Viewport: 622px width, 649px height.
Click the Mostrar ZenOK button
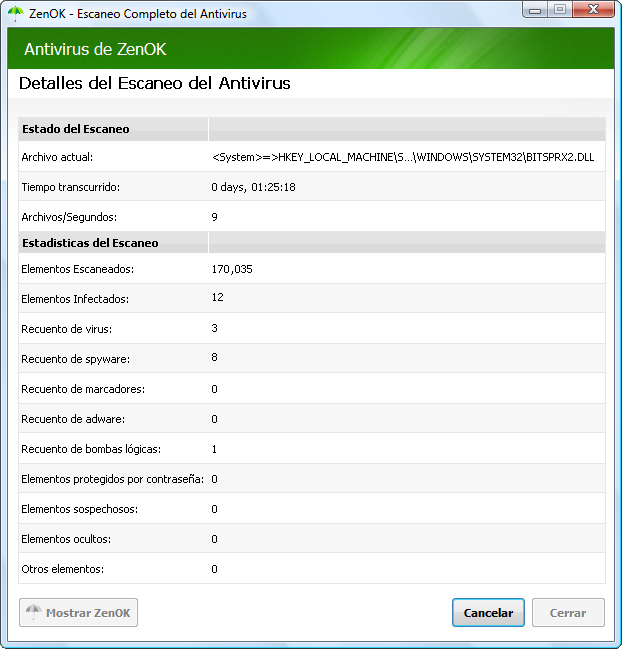78,613
